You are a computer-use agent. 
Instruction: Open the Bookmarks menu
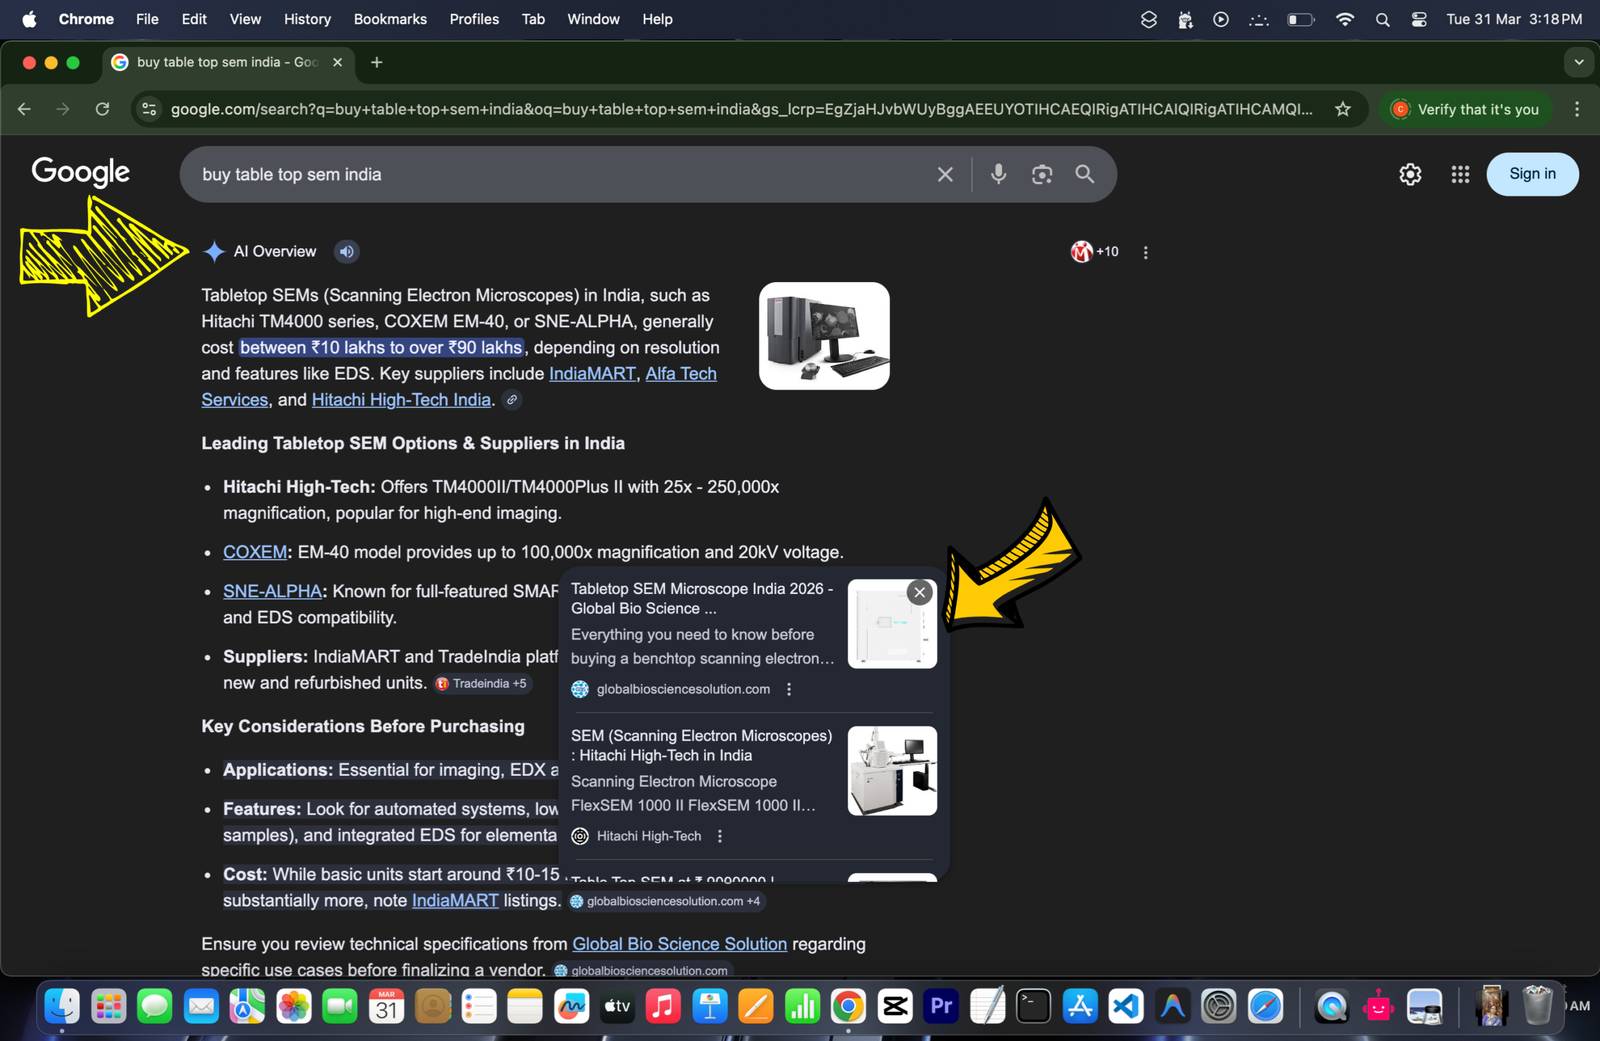point(390,19)
